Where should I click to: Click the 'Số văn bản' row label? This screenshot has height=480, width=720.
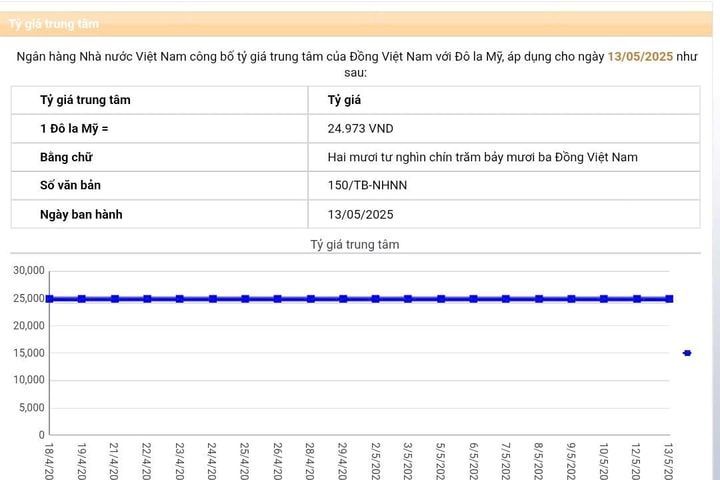pos(70,186)
